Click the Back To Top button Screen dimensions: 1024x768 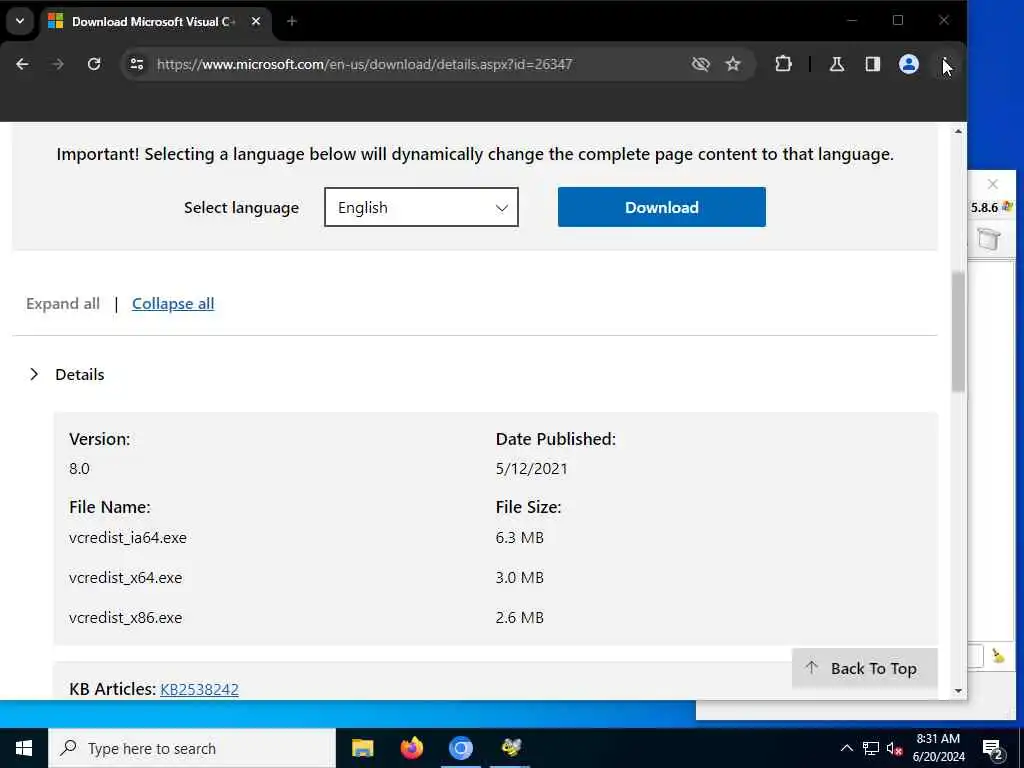[x=865, y=668]
